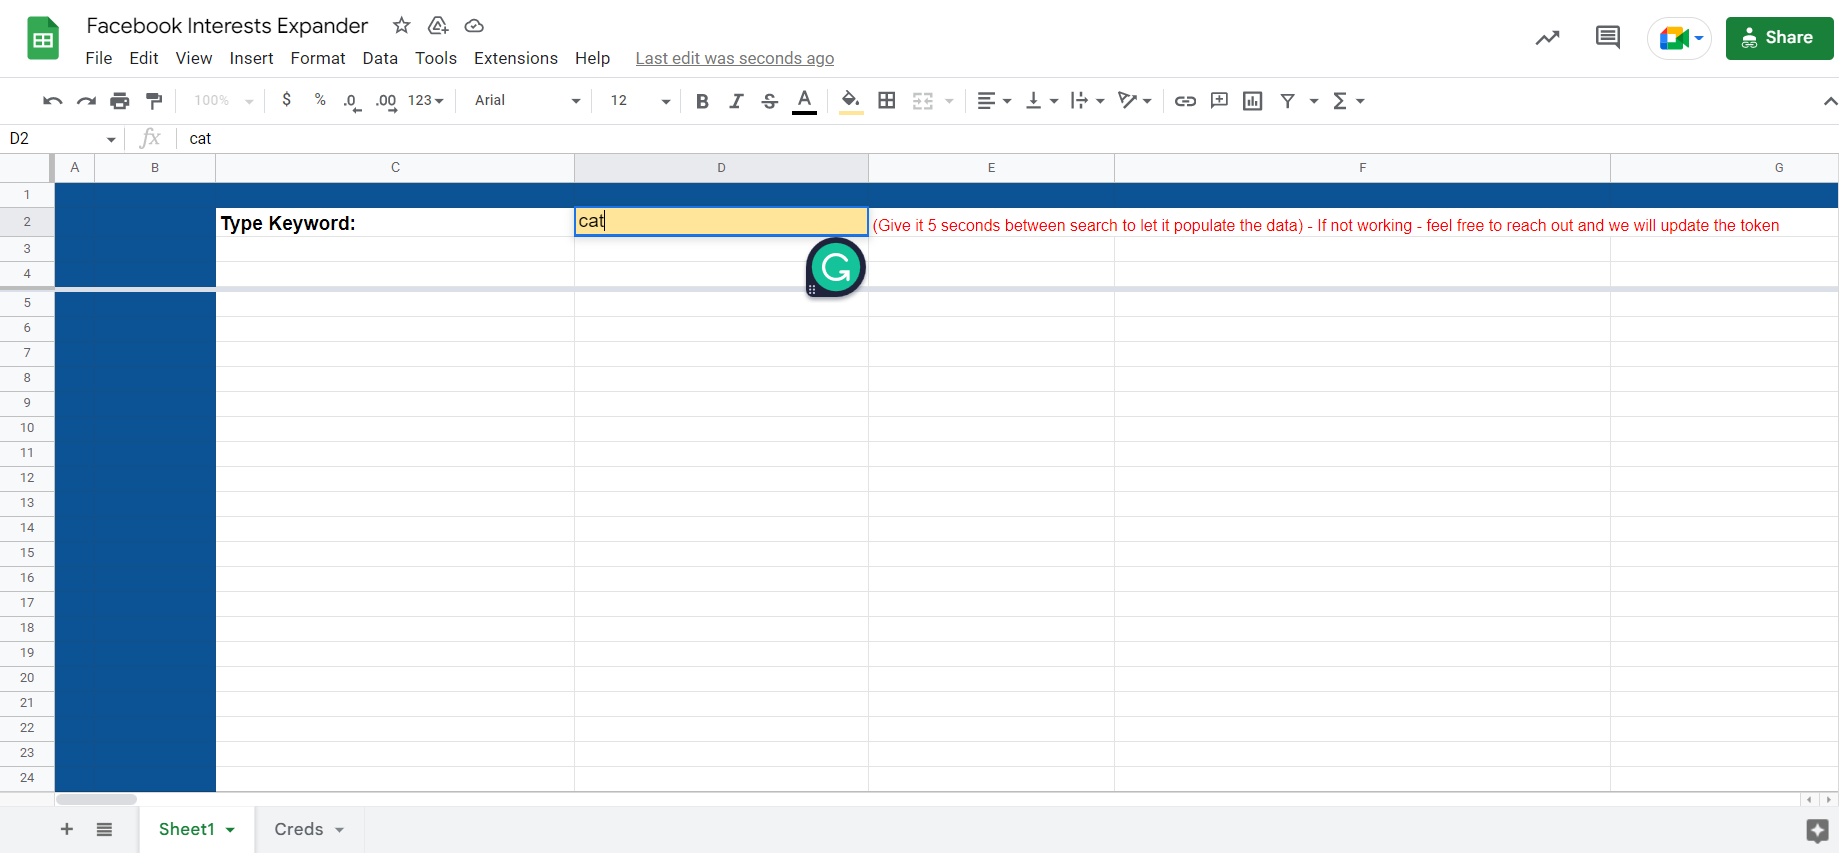Open the font size 12 dropdown
Screen dimensions: 1839x853
(x=639, y=101)
